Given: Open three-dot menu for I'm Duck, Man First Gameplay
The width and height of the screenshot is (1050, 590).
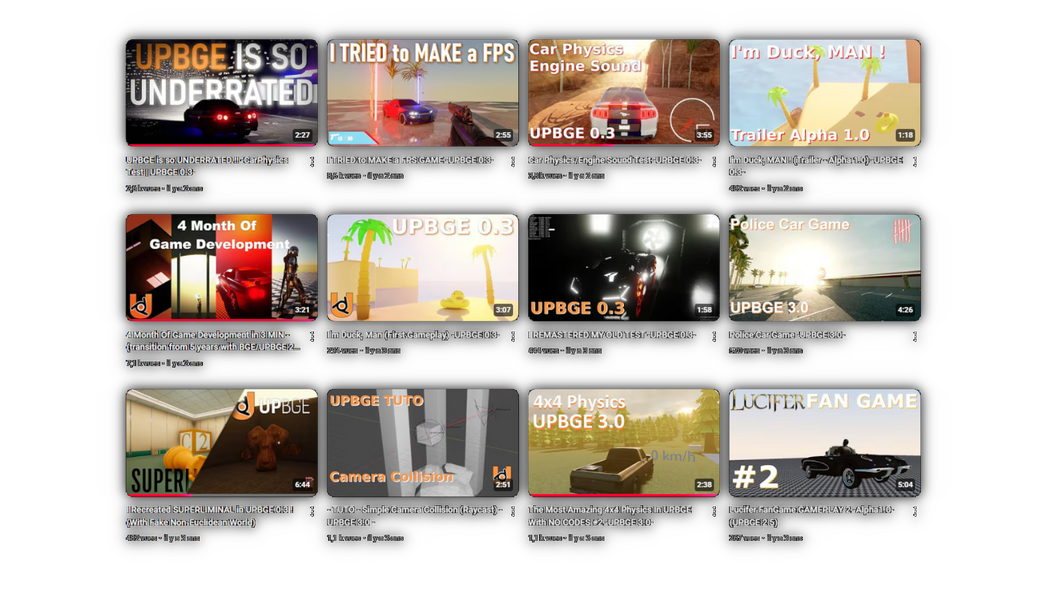Looking at the screenshot, I should (513, 337).
